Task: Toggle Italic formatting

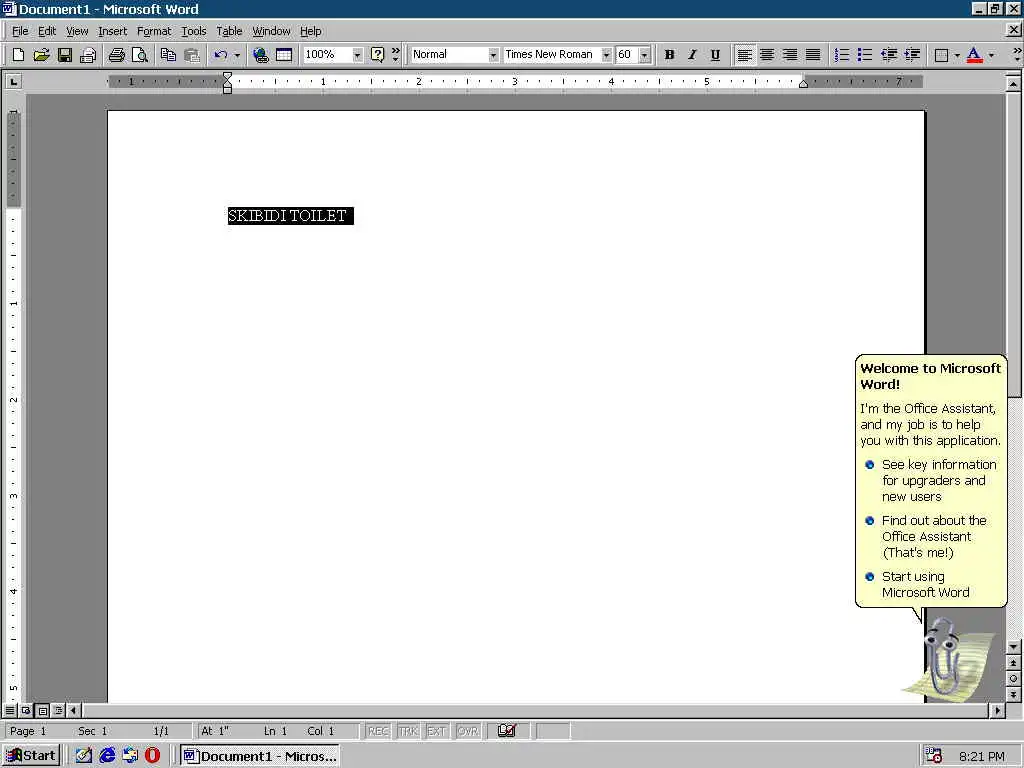Action: 692,55
